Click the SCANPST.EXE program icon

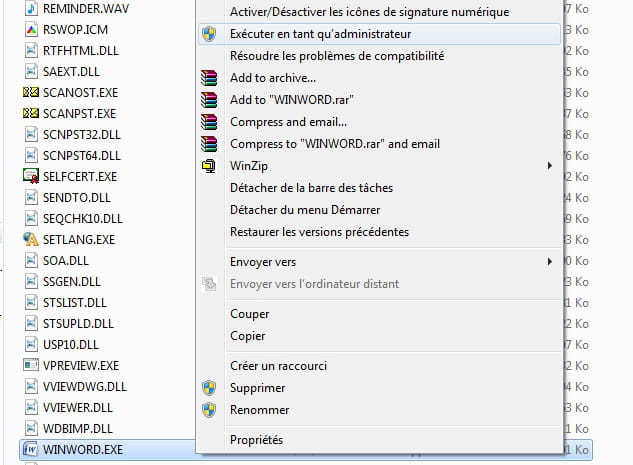[31, 113]
